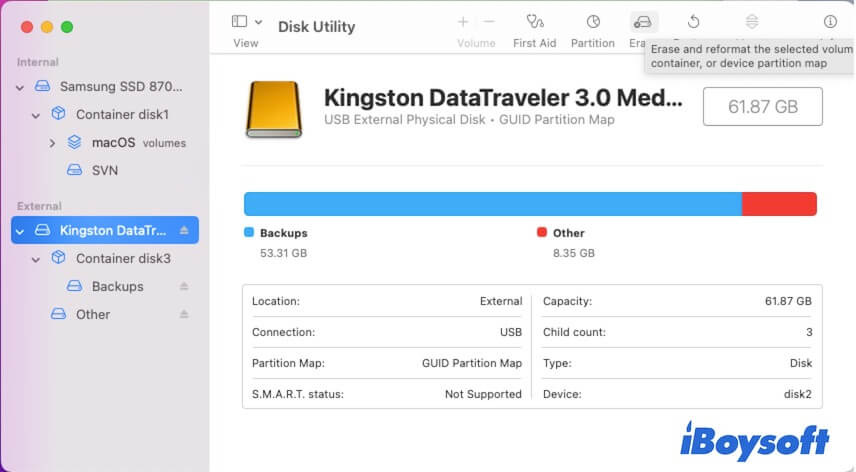Click the add Volume plus icon
This screenshot has width=856, height=472.
(463, 22)
